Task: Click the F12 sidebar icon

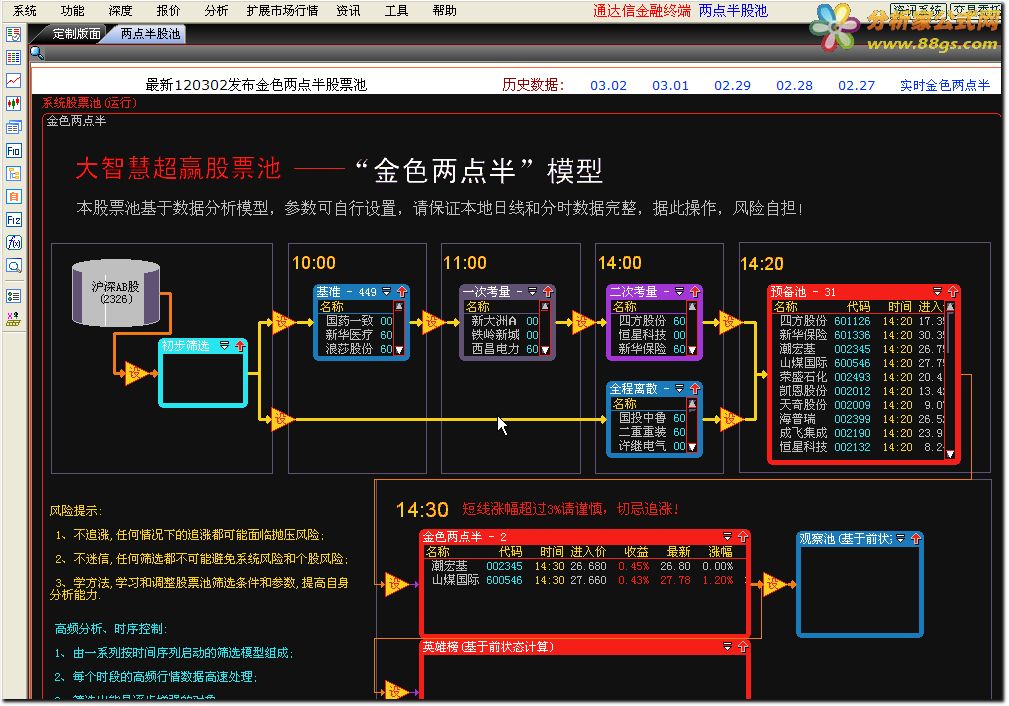Action: 13,219
